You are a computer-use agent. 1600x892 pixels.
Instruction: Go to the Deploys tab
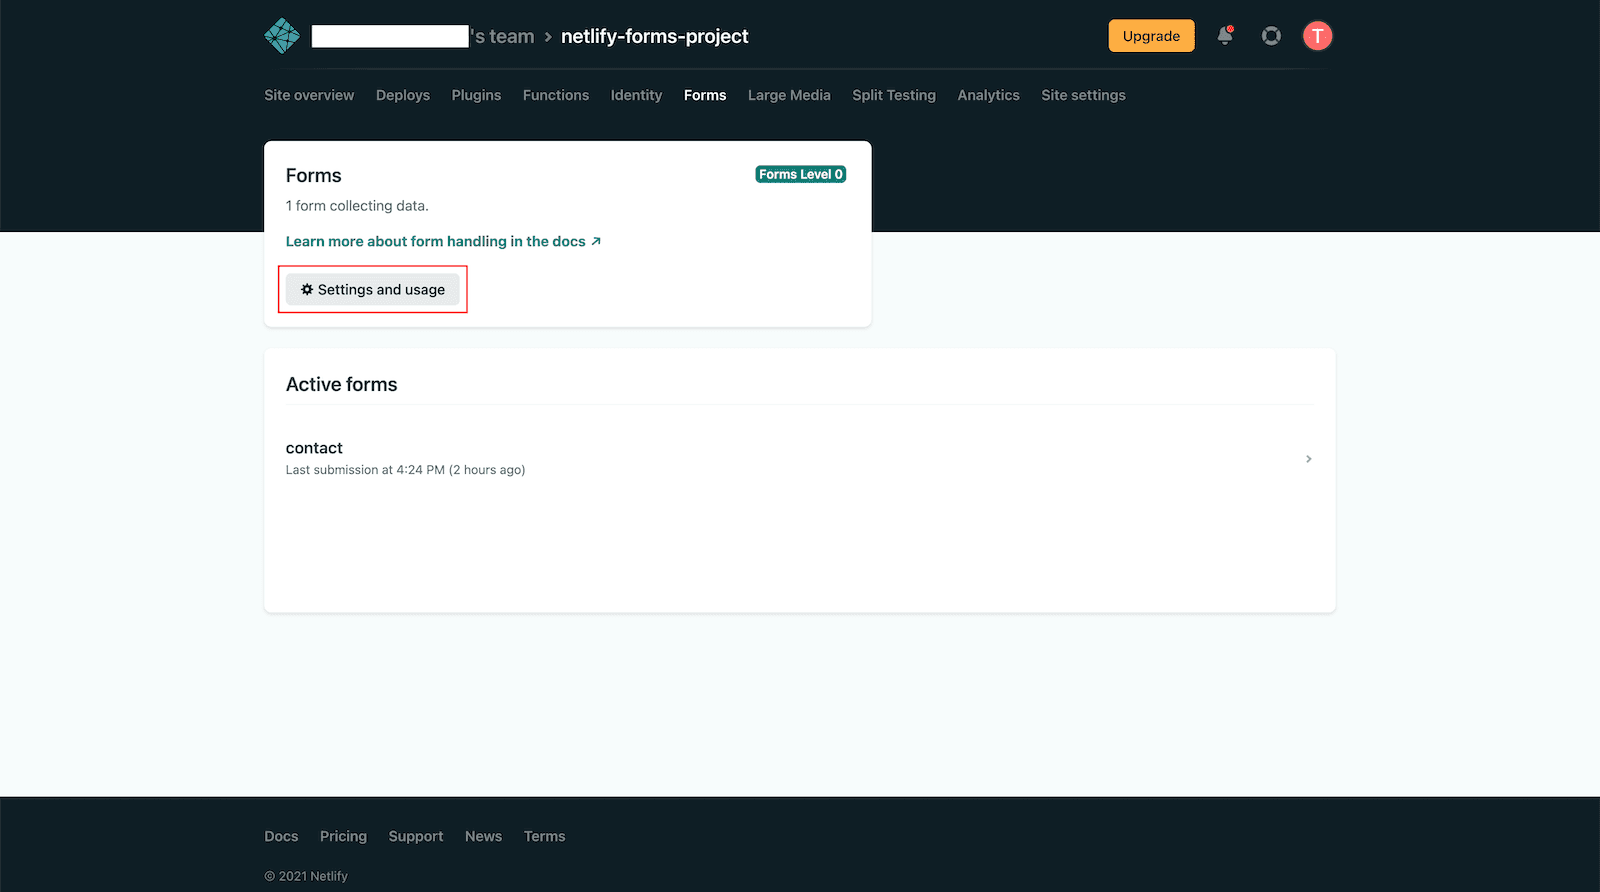pos(403,95)
